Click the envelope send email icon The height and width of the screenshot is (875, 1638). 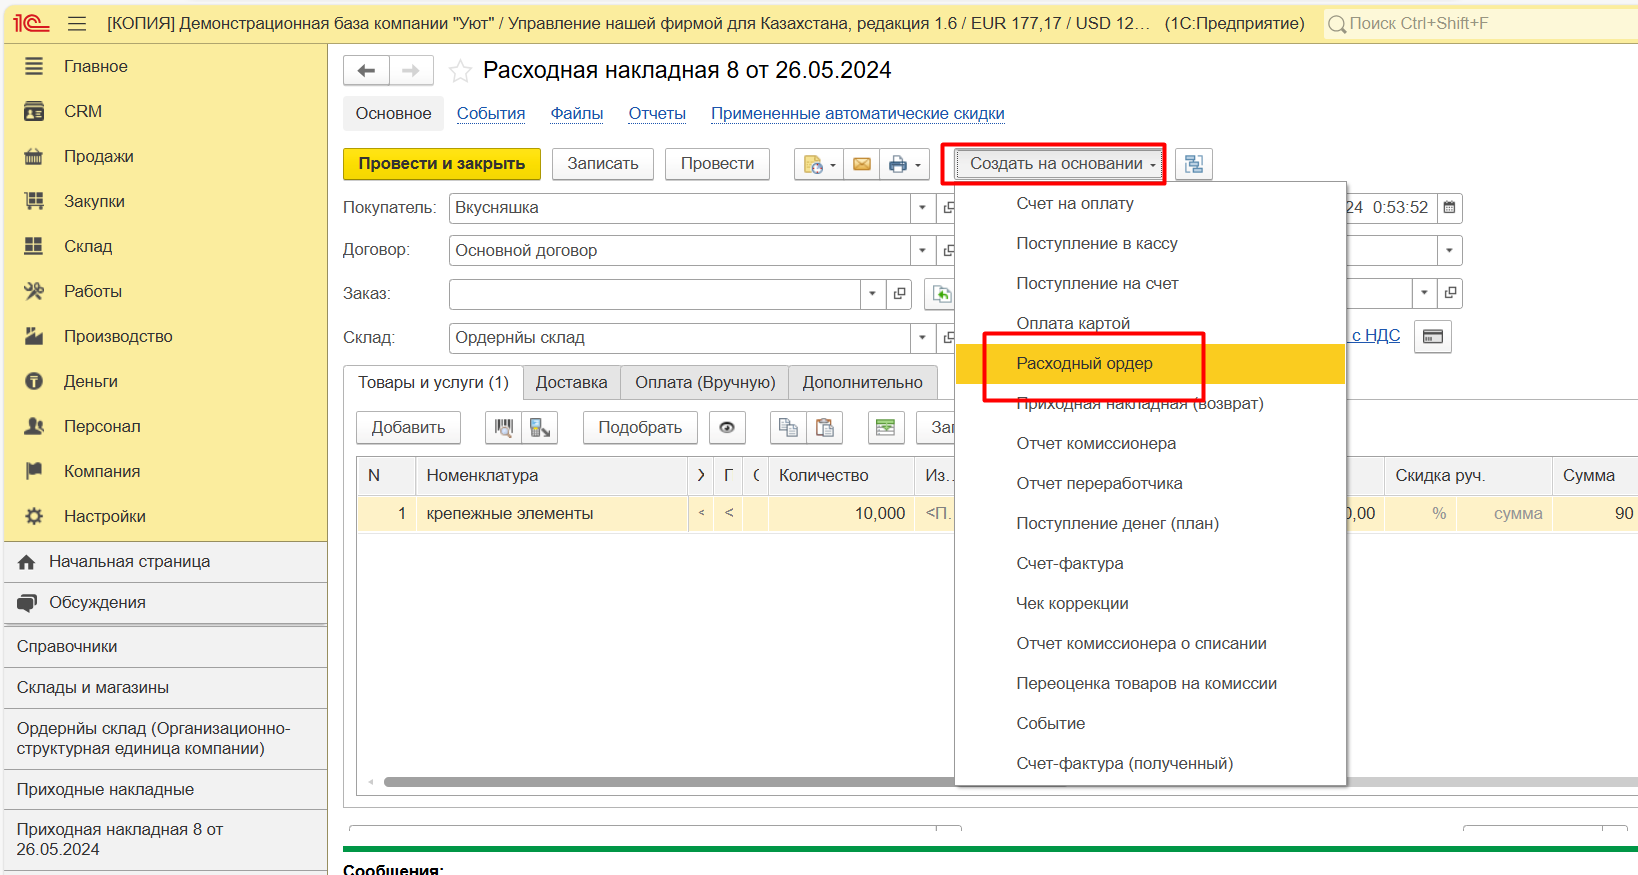(861, 164)
